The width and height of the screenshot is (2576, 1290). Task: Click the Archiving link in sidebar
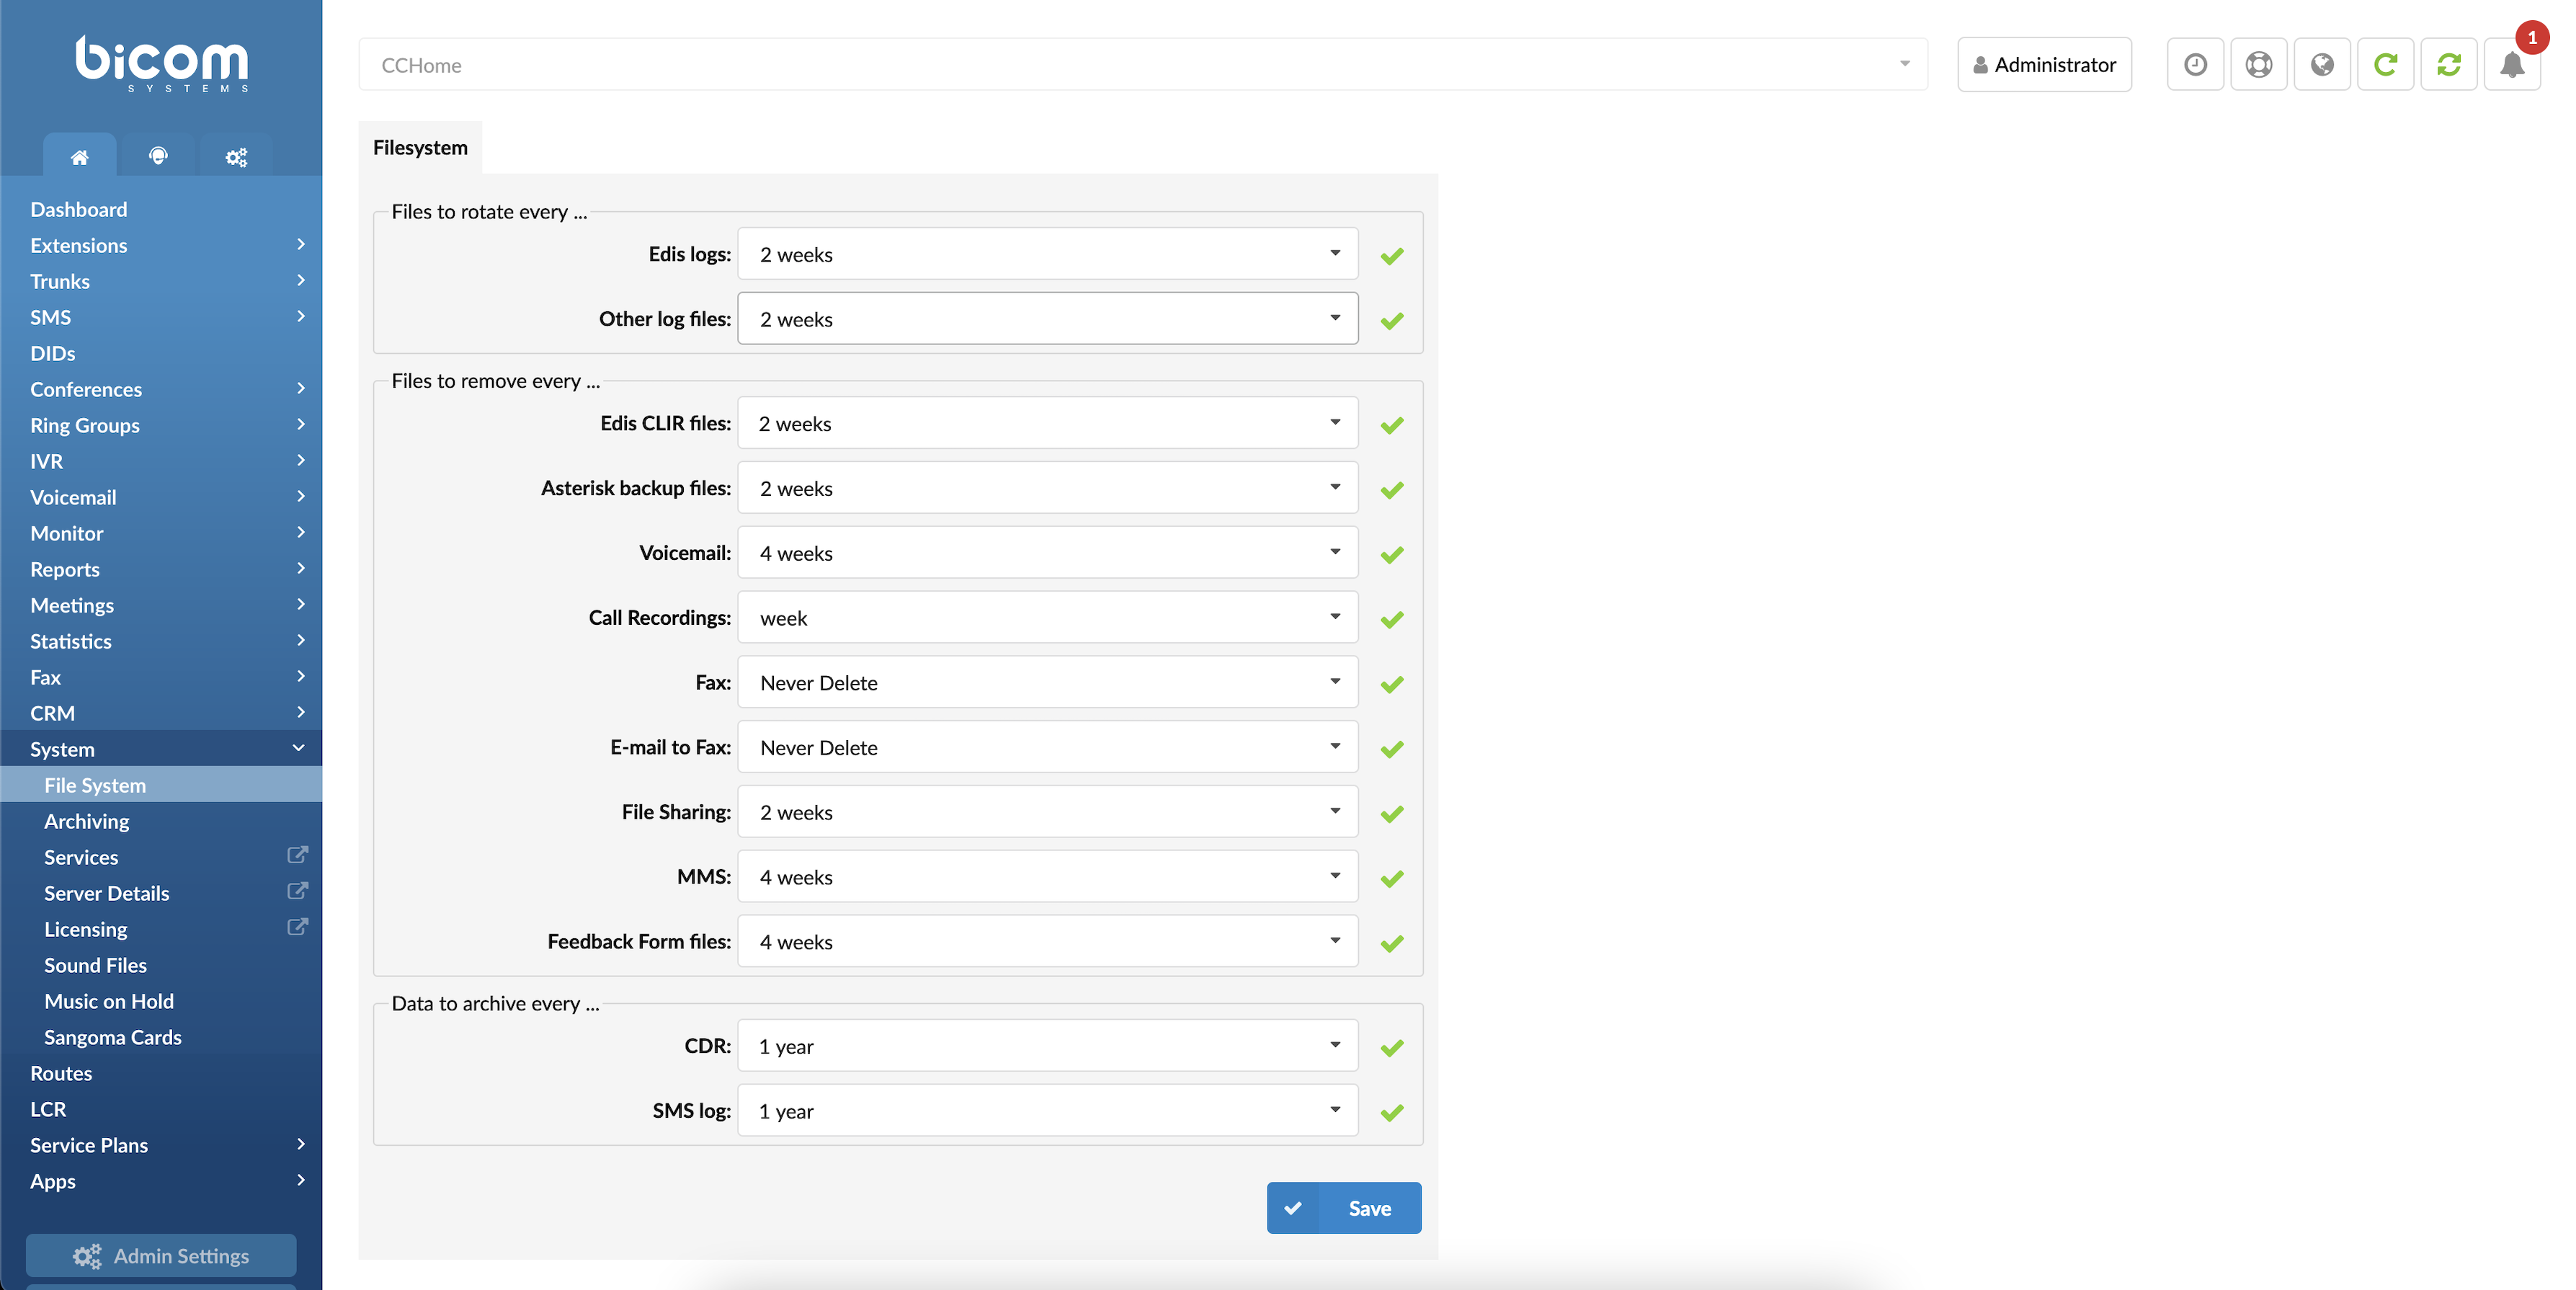point(87,819)
